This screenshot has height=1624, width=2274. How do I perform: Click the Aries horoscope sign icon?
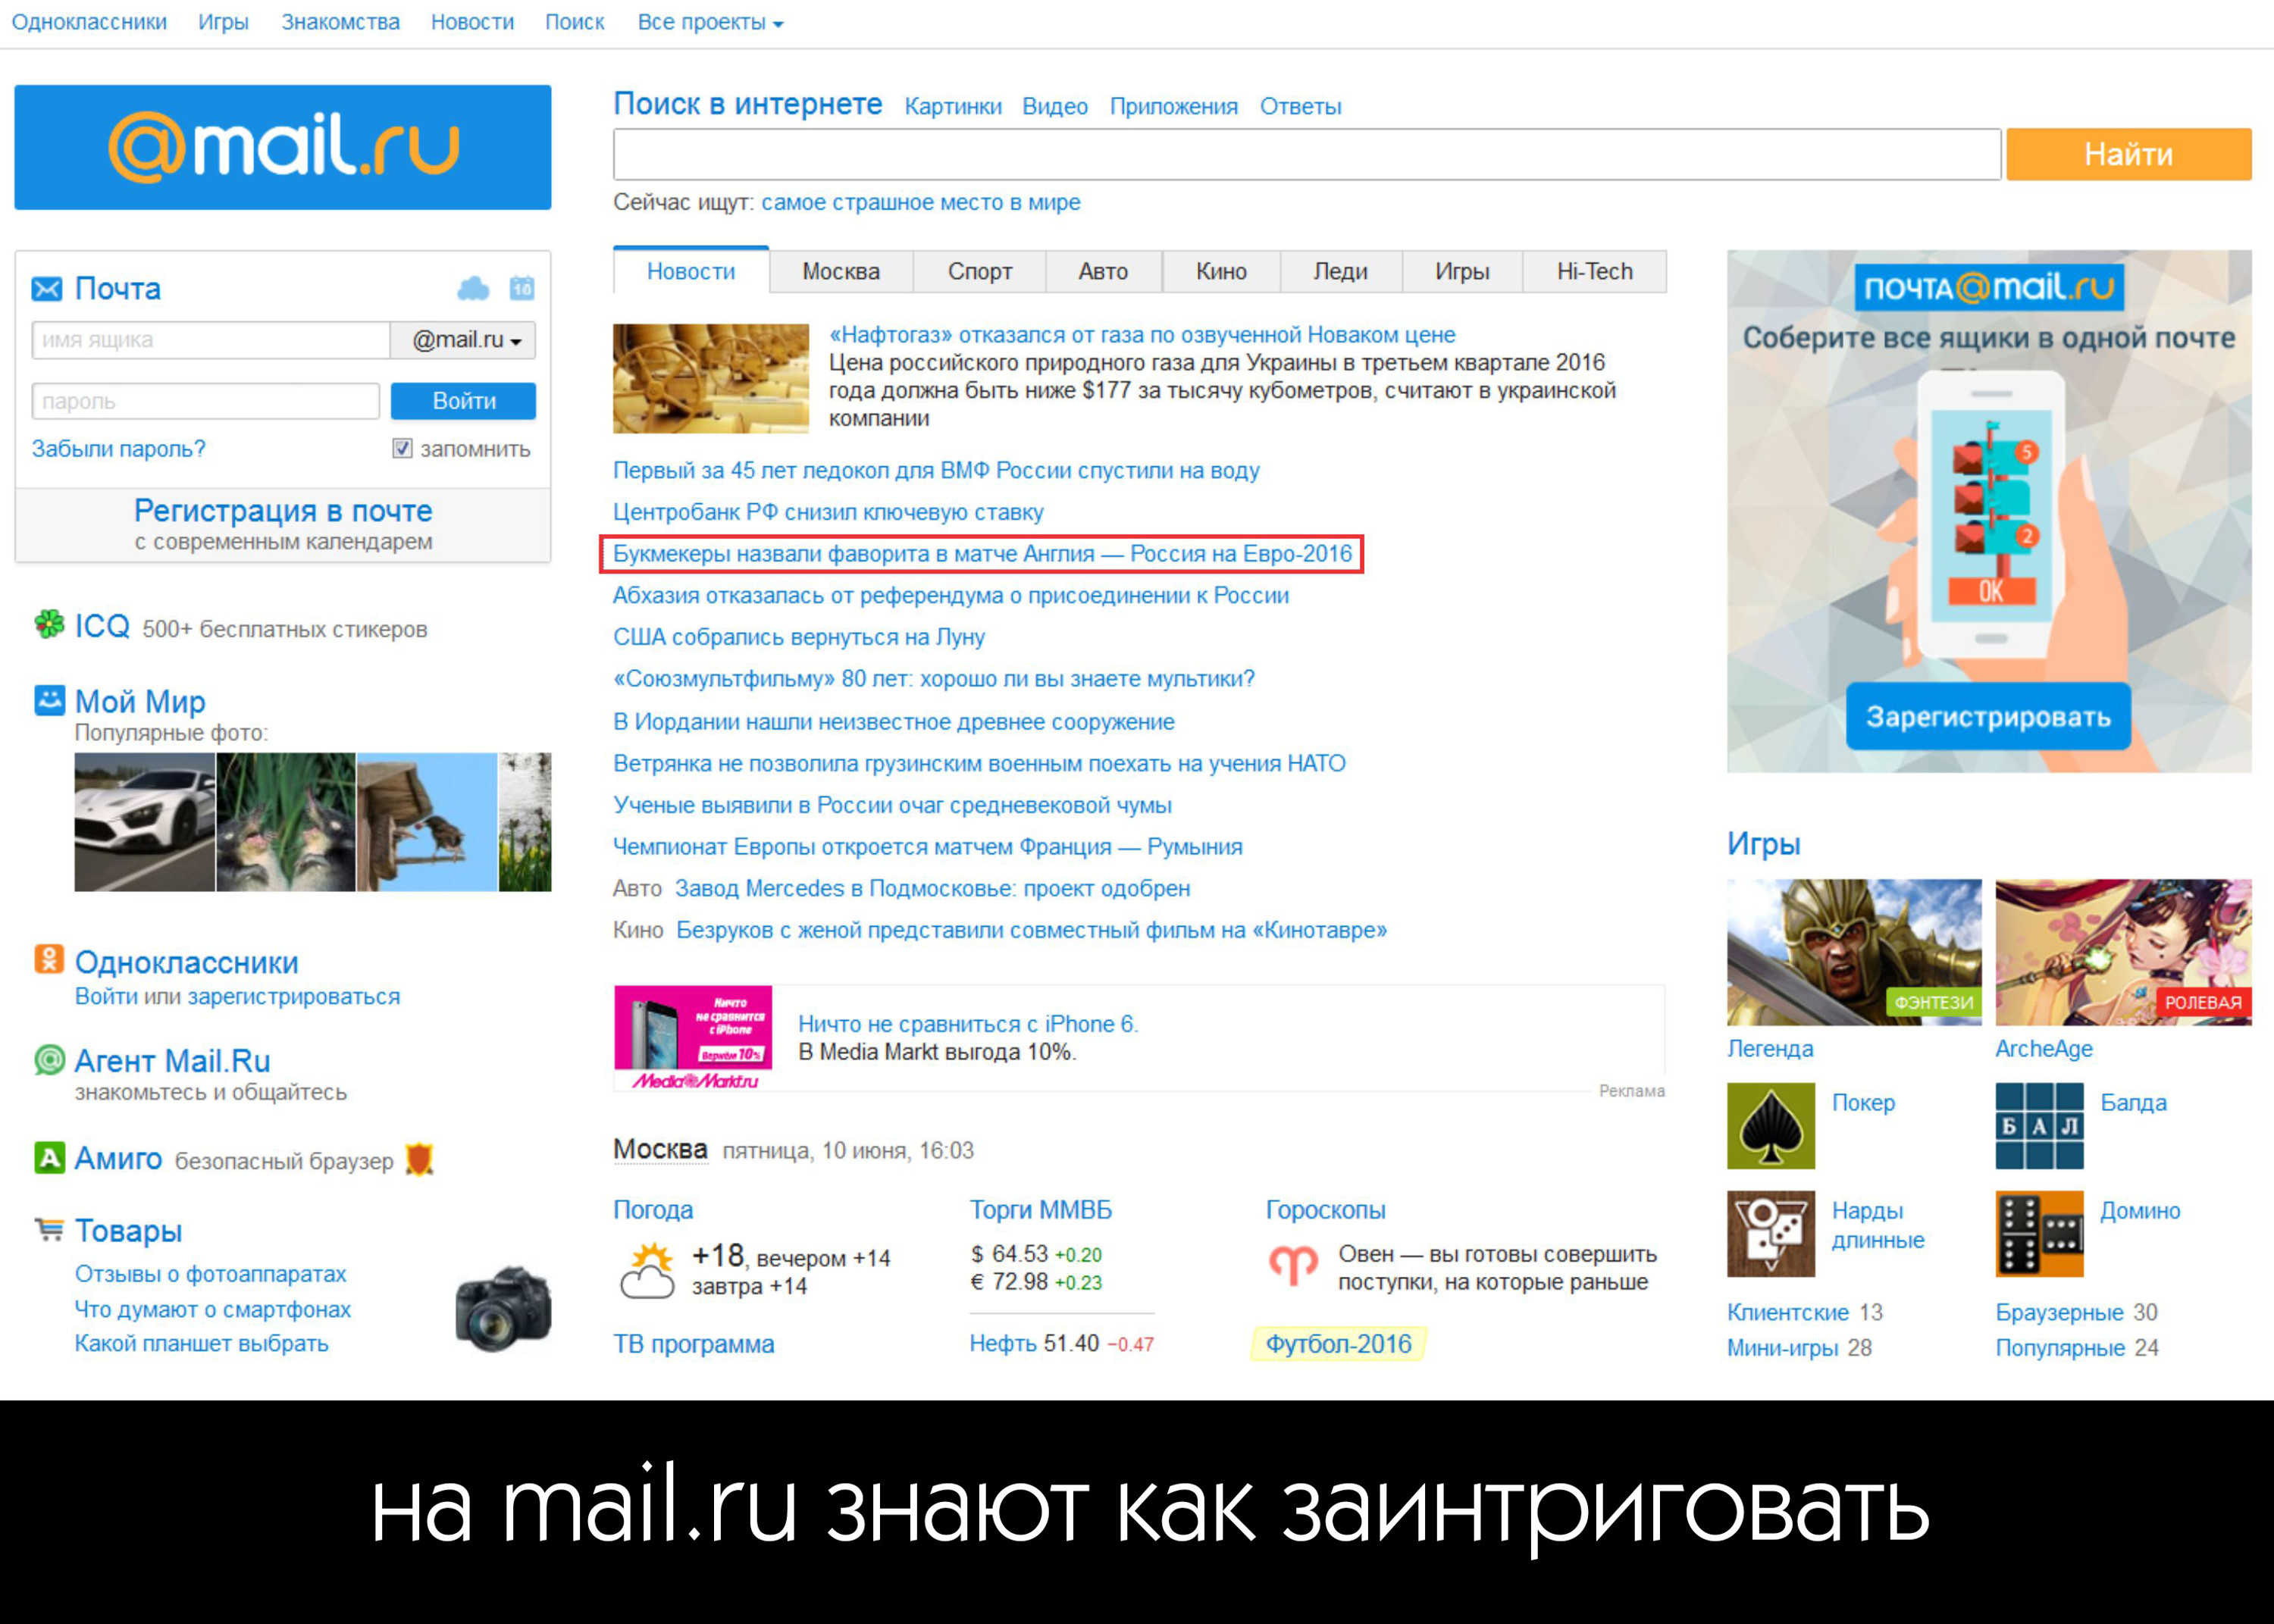click(x=1293, y=1266)
